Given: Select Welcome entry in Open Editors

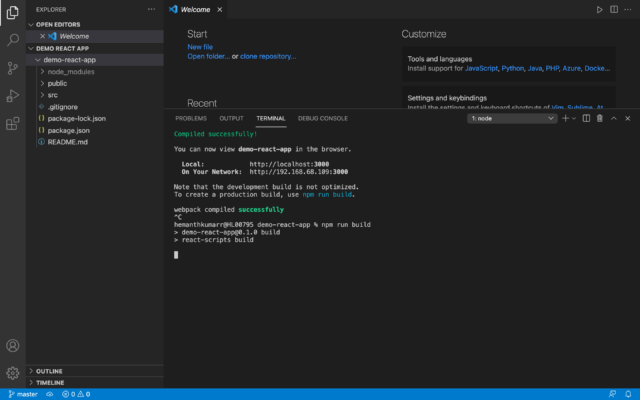Looking at the screenshot, I should tap(74, 36).
